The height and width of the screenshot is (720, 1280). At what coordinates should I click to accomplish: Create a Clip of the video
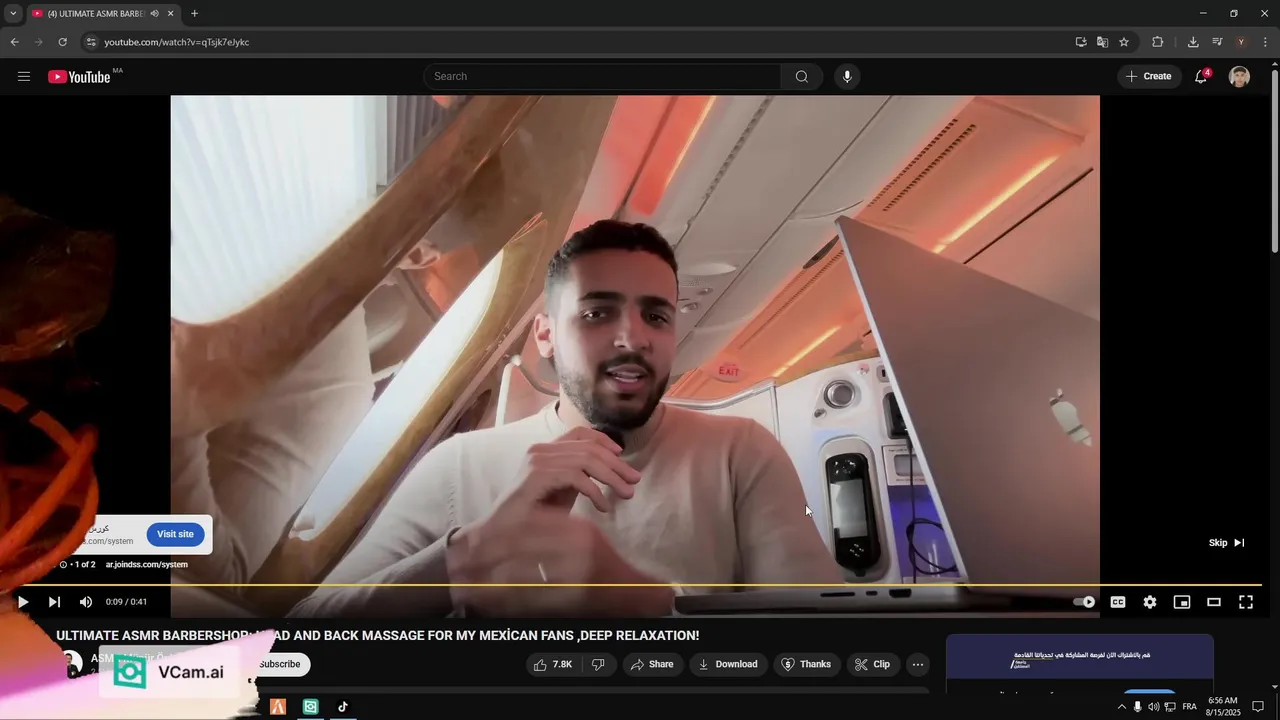coord(873,664)
